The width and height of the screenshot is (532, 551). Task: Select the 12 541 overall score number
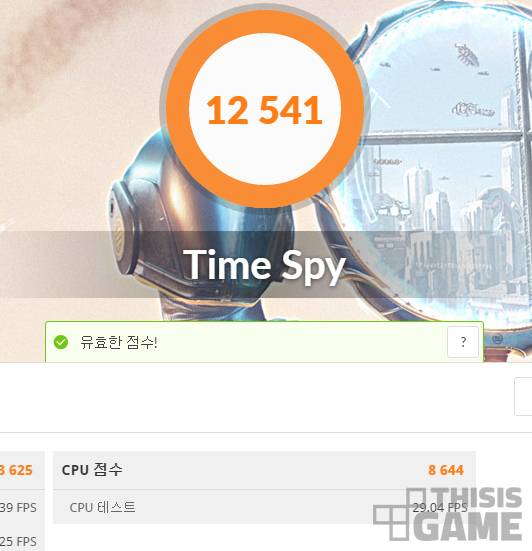pos(264,110)
